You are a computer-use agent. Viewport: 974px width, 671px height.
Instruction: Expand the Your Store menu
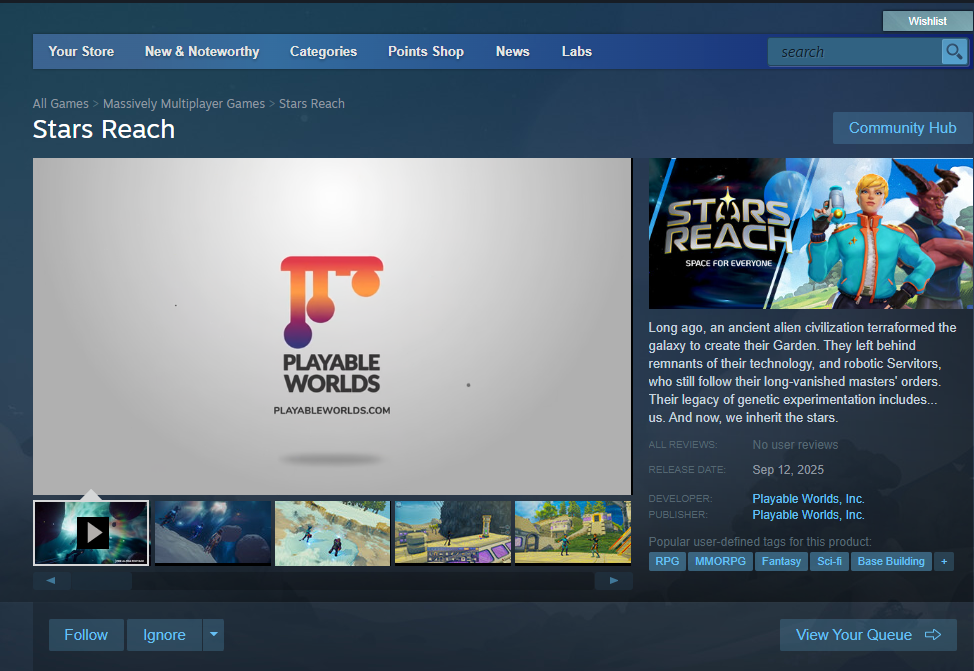coord(81,52)
